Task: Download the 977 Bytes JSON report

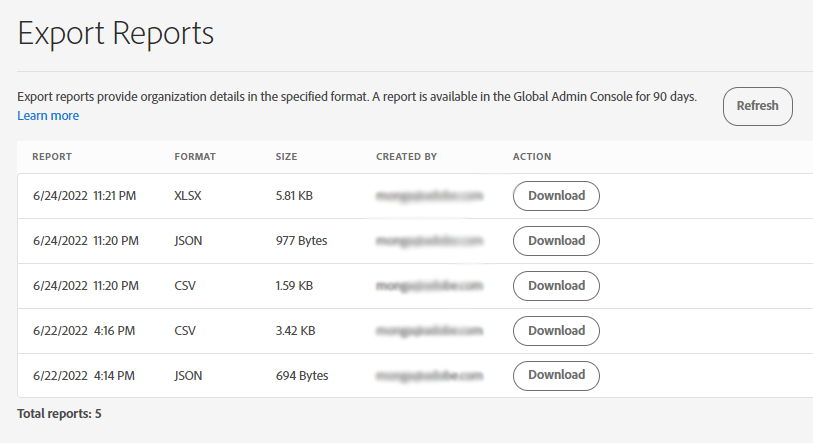Action: tap(556, 241)
